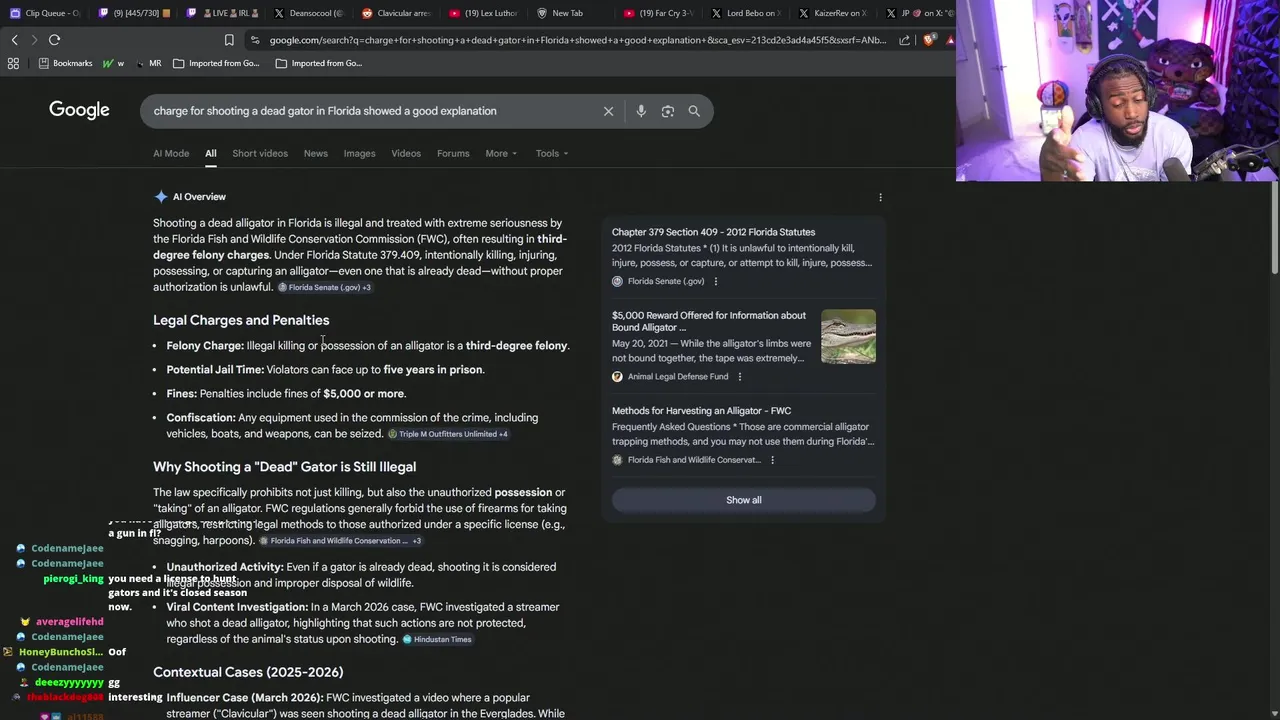Image resolution: width=1280 pixels, height=720 pixels.
Task: Bookmark this page via the bookmark icon
Action: (229, 40)
